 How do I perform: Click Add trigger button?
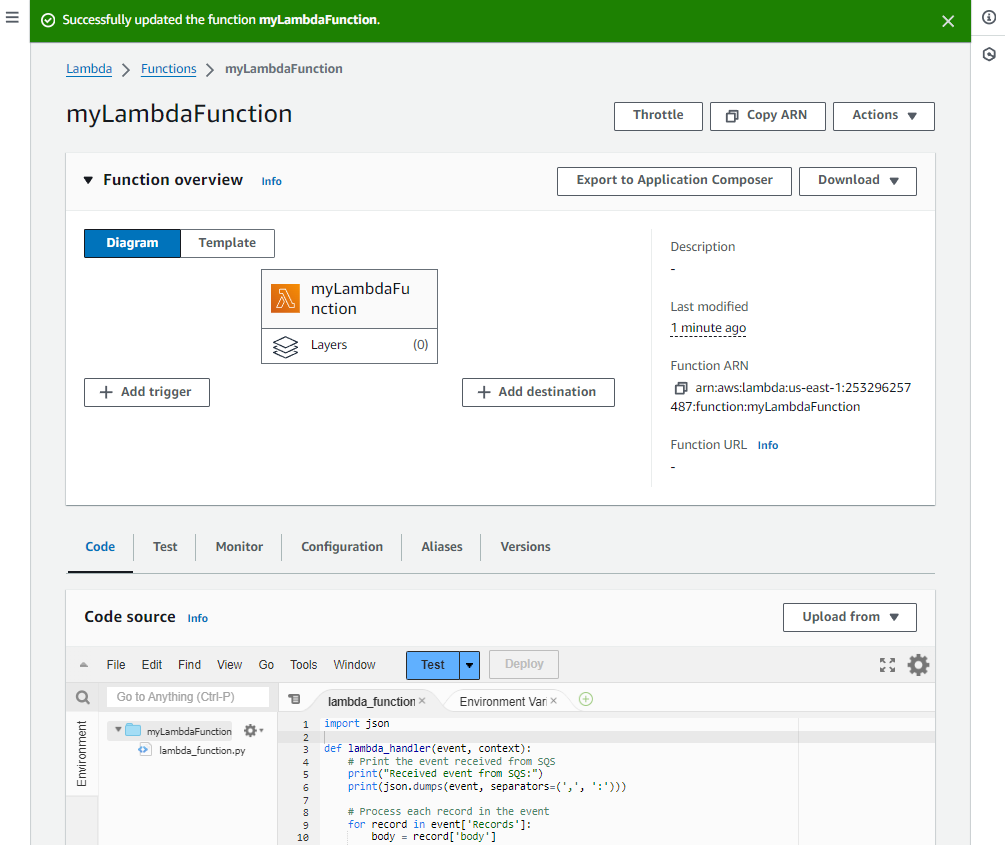click(x=146, y=392)
